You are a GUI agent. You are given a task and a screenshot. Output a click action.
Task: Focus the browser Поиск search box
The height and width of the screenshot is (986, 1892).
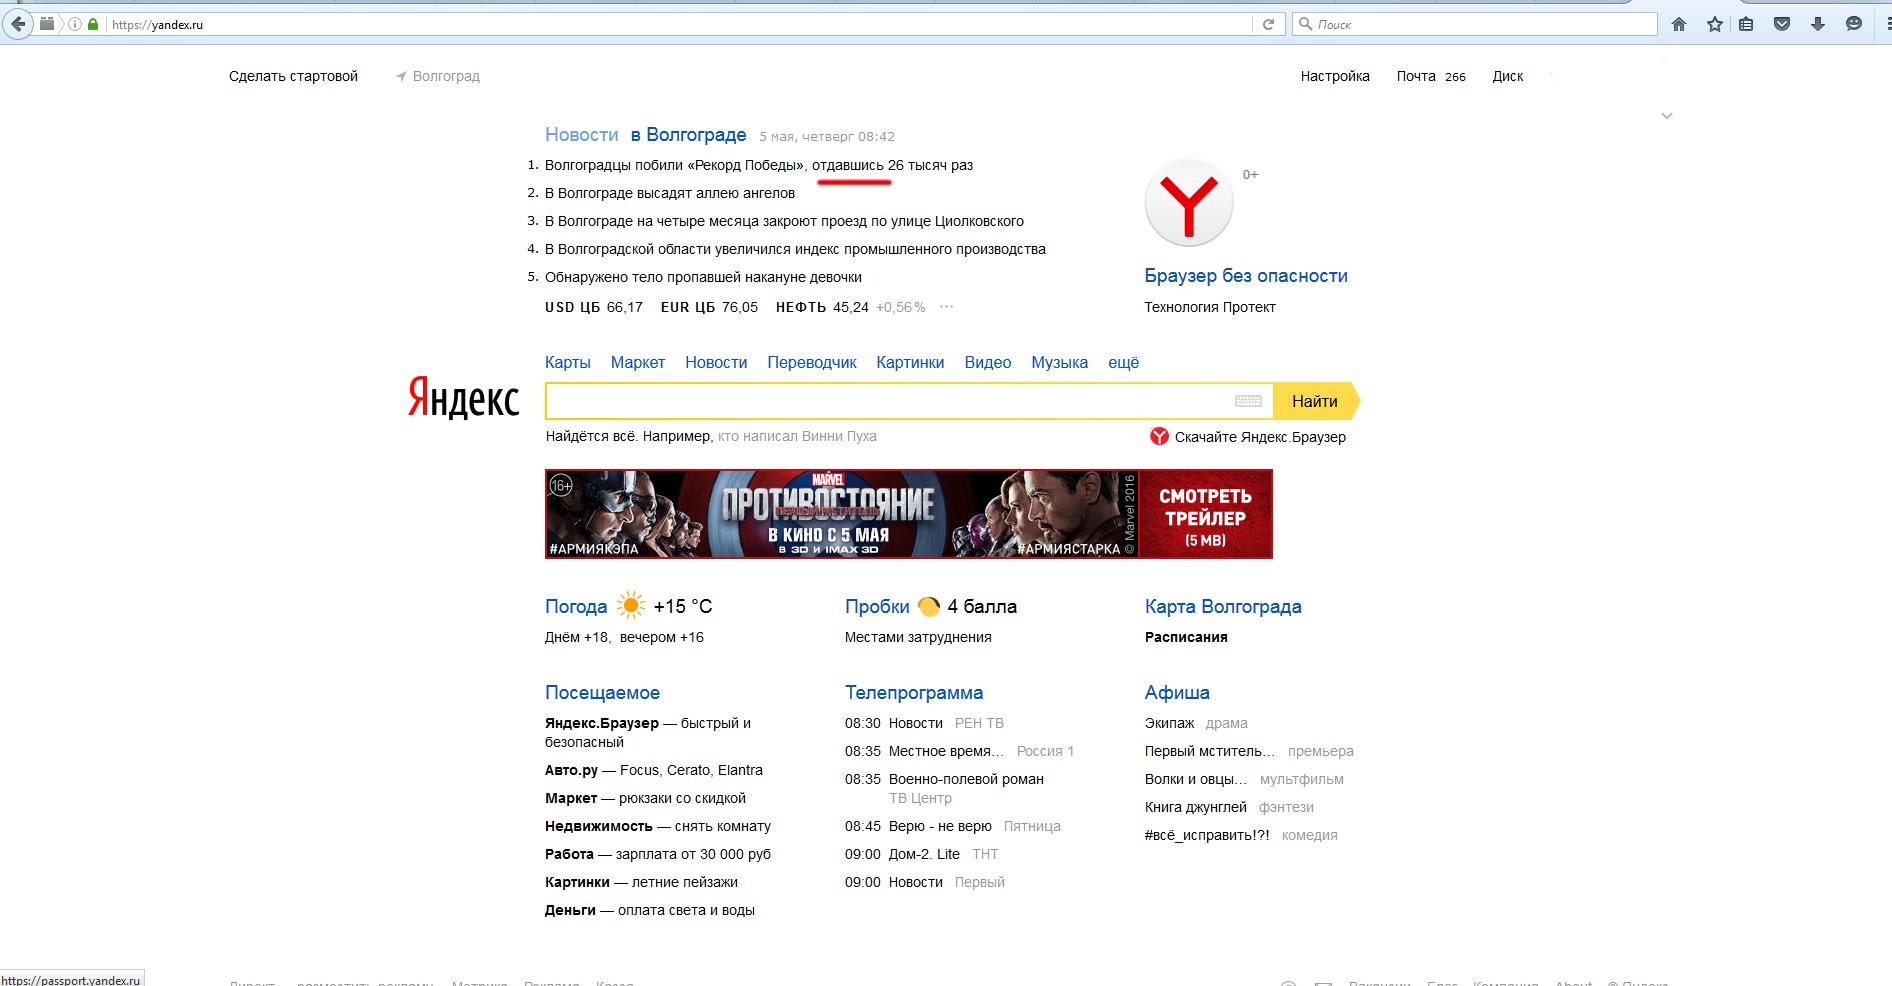1475,24
